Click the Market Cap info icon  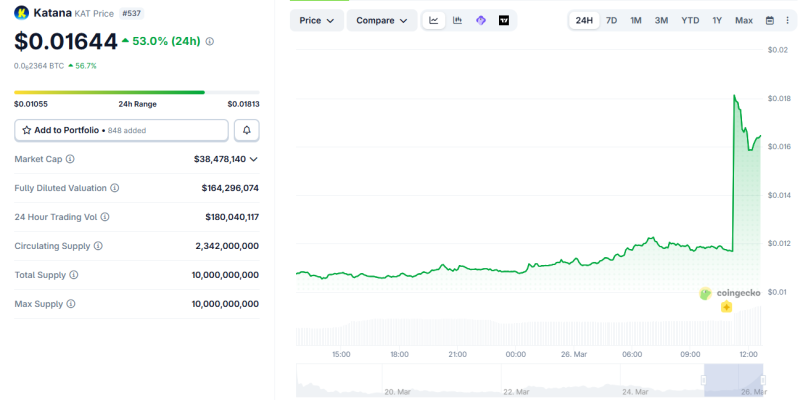click(x=70, y=159)
